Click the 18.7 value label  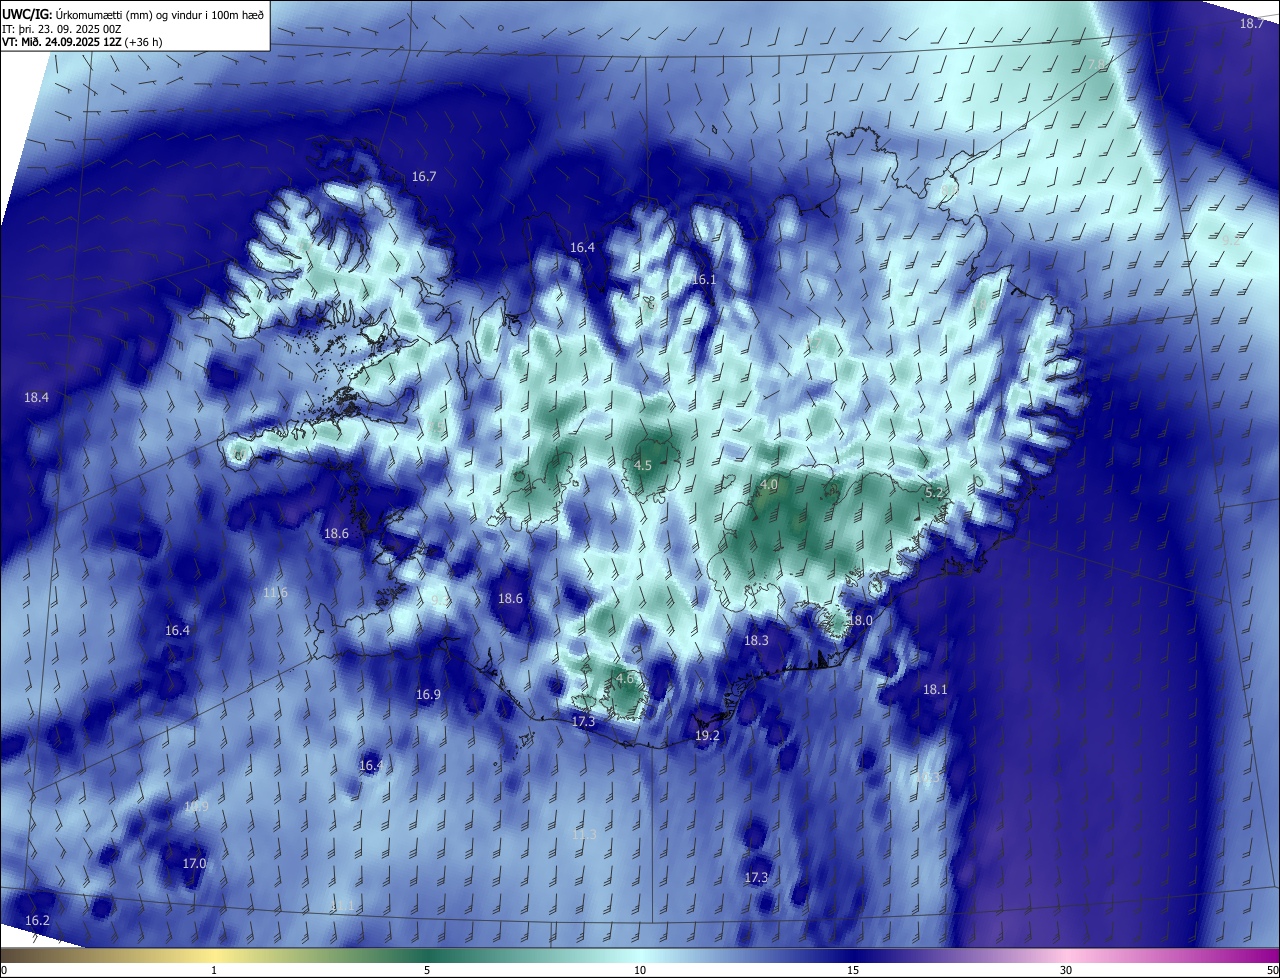point(1252,23)
